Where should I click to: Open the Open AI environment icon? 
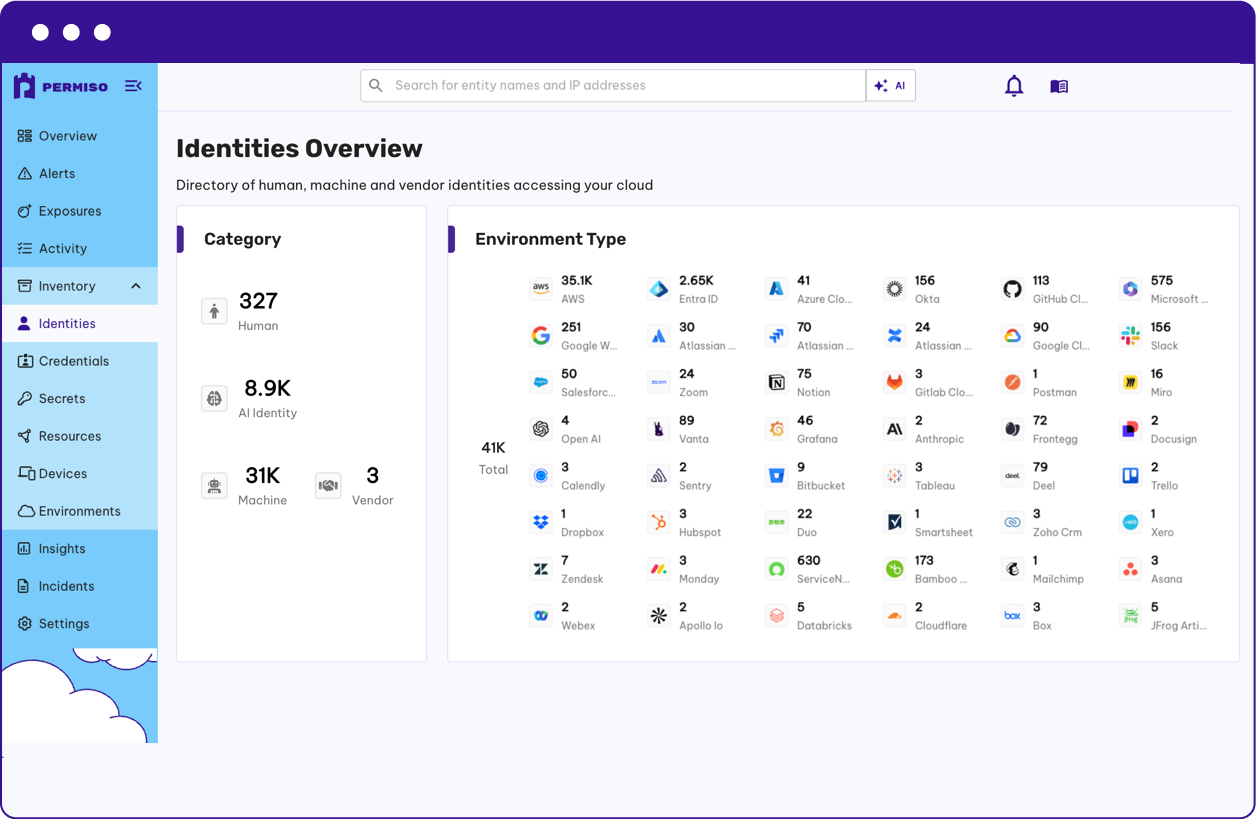click(x=541, y=429)
